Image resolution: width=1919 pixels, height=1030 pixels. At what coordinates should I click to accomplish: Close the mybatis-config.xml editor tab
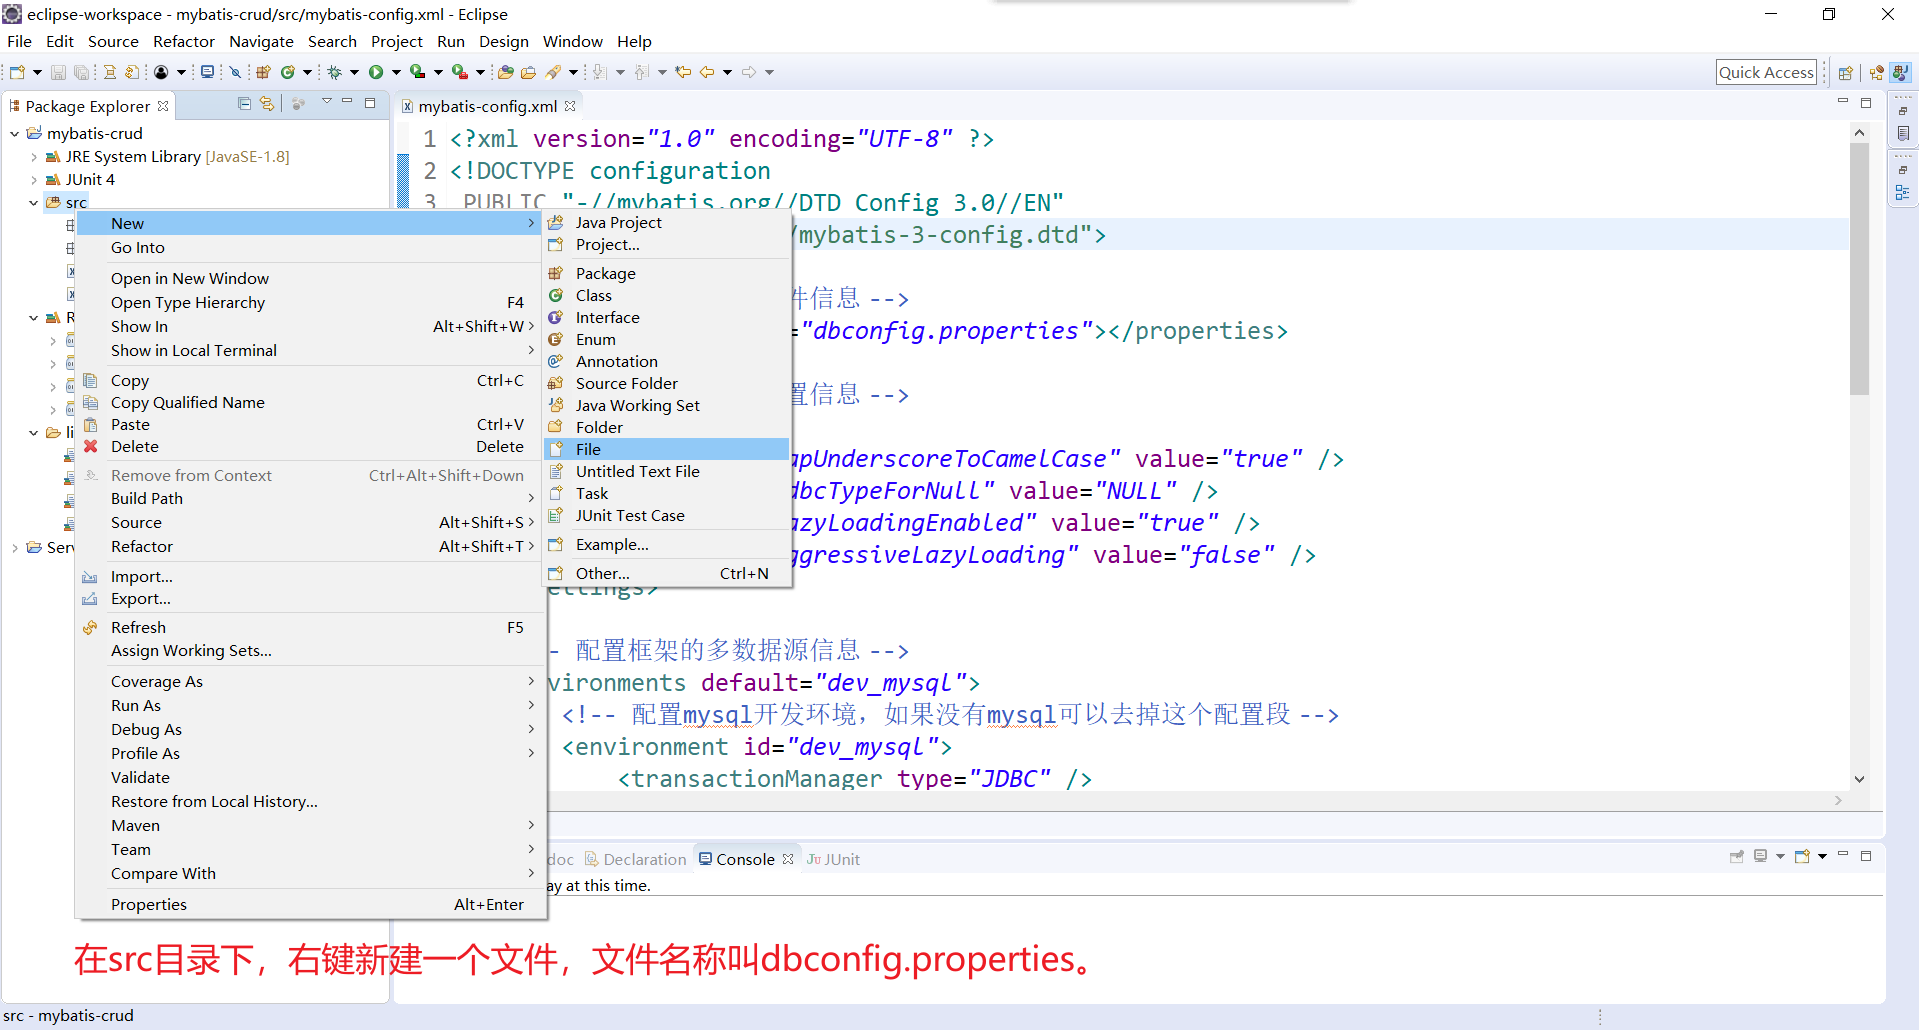coord(570,106)
